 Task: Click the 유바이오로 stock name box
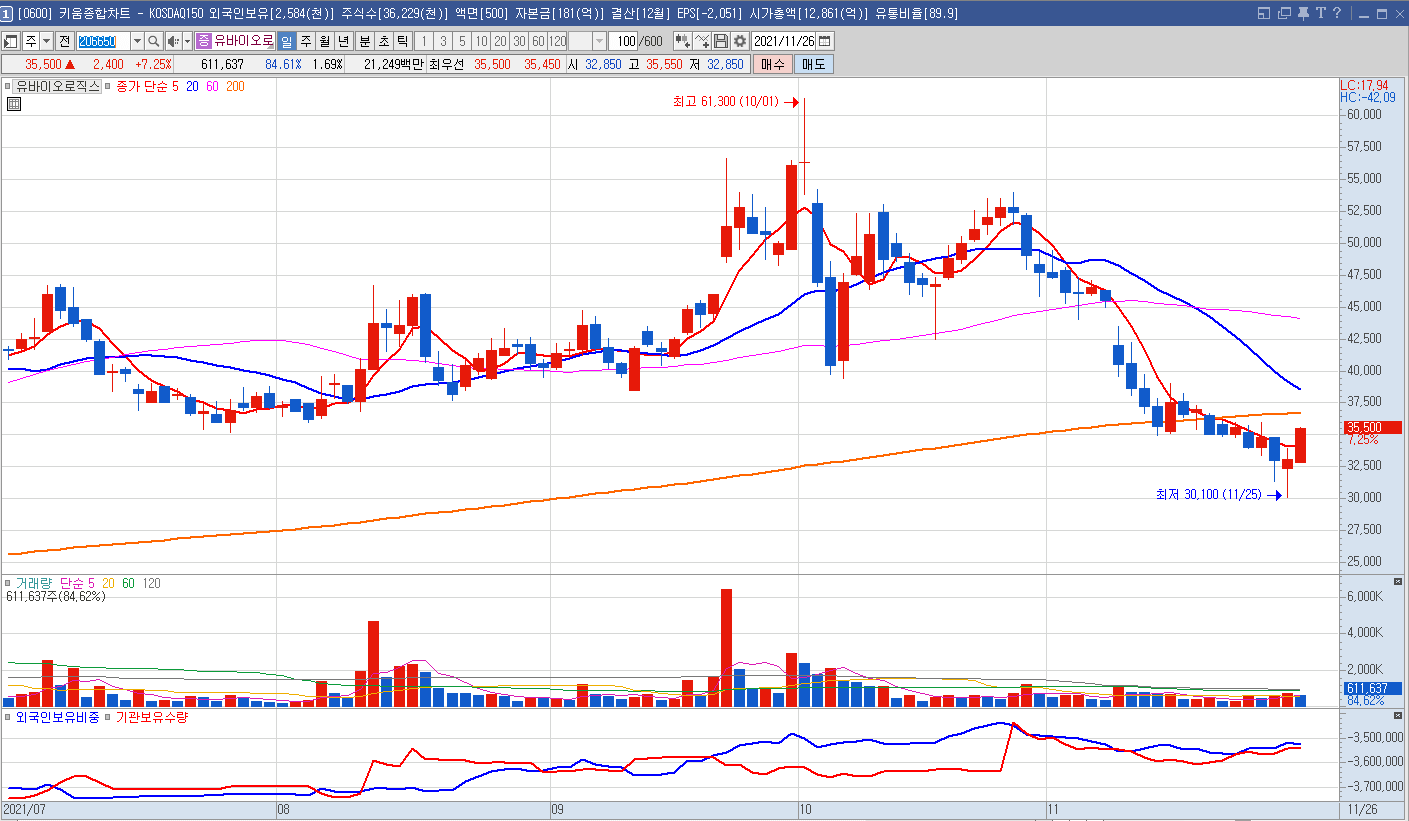coord(243,41)
